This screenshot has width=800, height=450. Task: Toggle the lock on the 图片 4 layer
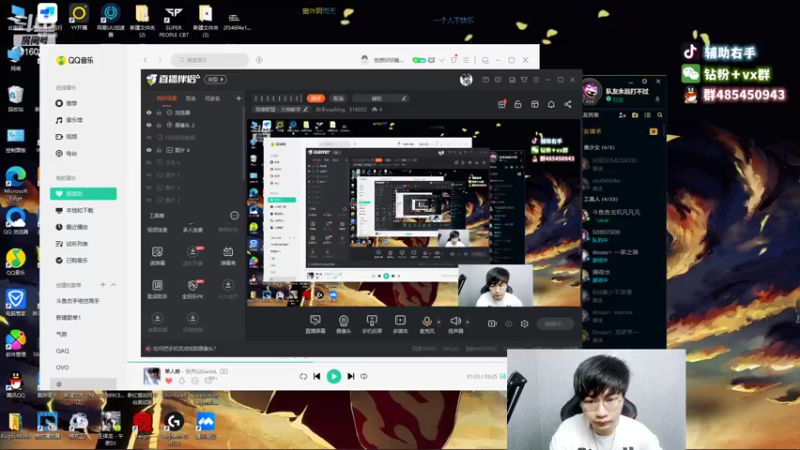pyautogui.click(x=159, y=150)
